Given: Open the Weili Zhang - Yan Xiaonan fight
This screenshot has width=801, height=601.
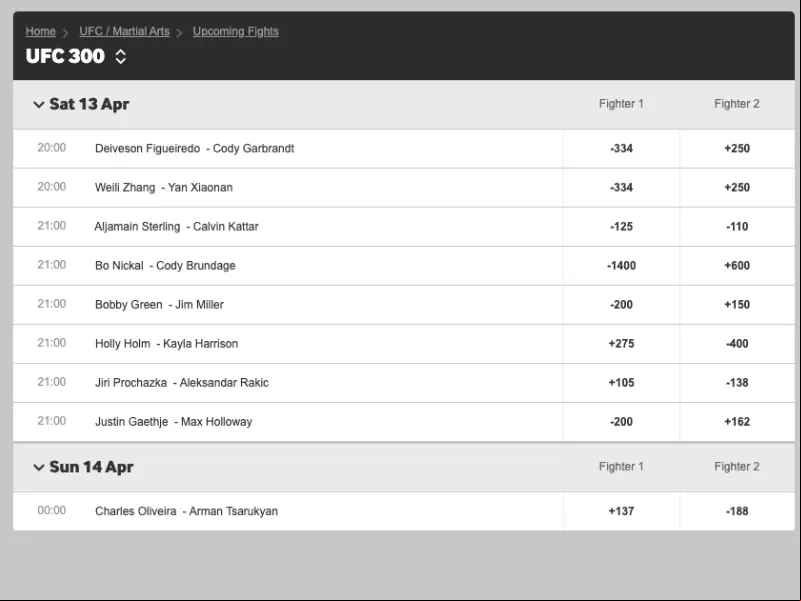Looking at the screenshot, I should pyautogui.click(x=163, y=188).
